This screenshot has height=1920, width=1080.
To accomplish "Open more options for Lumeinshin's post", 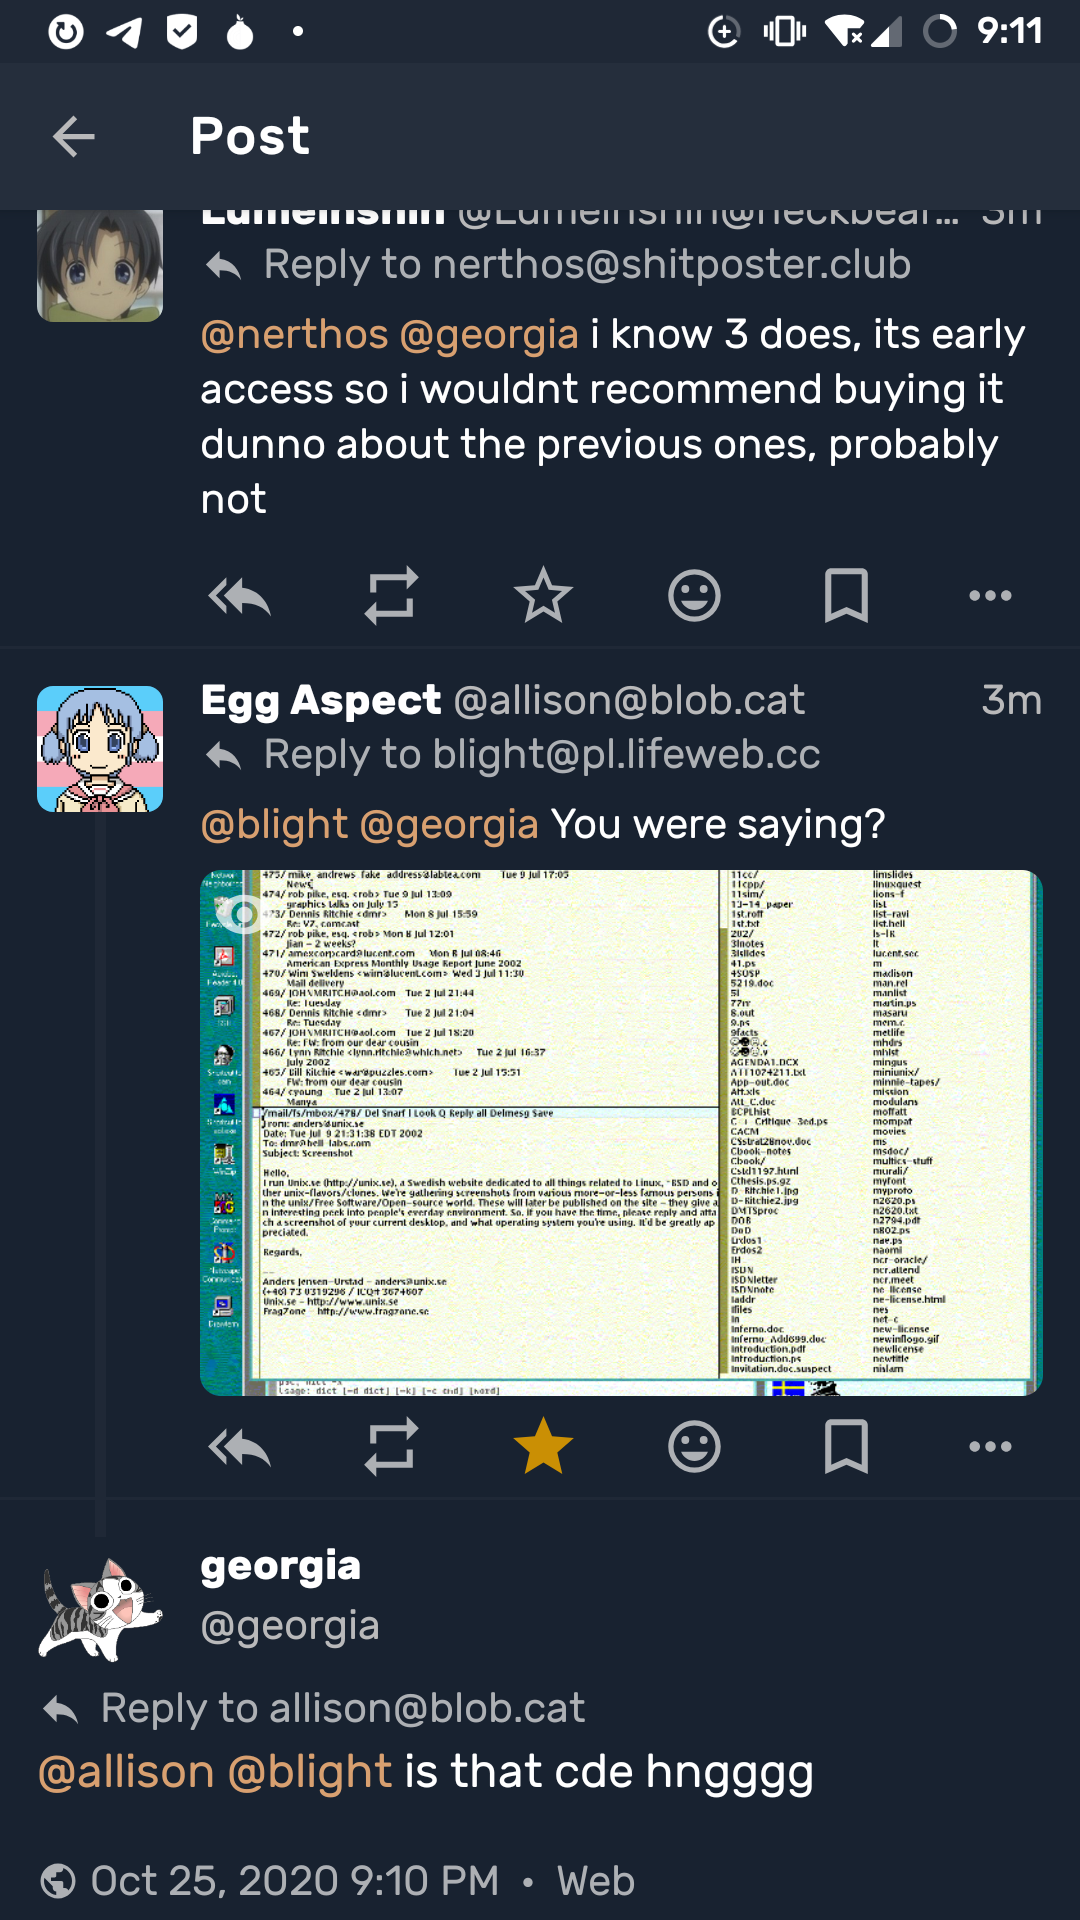I will (x=990, y=596).
